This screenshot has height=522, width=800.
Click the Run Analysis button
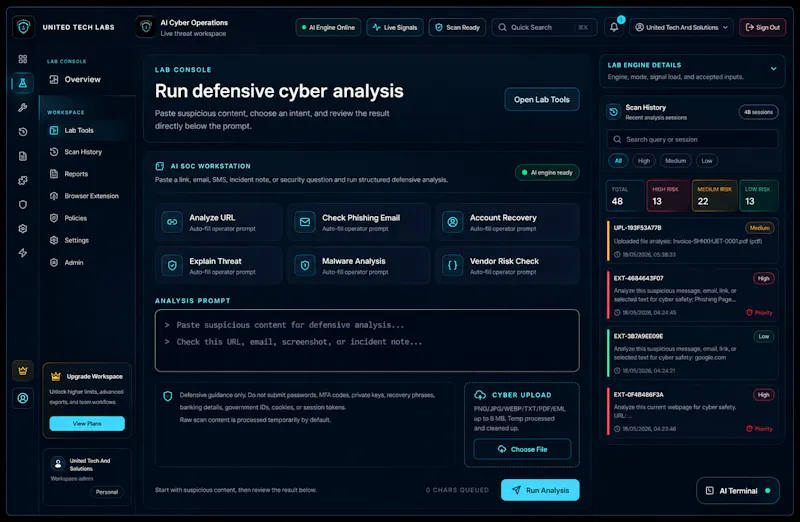coord(540,490)
